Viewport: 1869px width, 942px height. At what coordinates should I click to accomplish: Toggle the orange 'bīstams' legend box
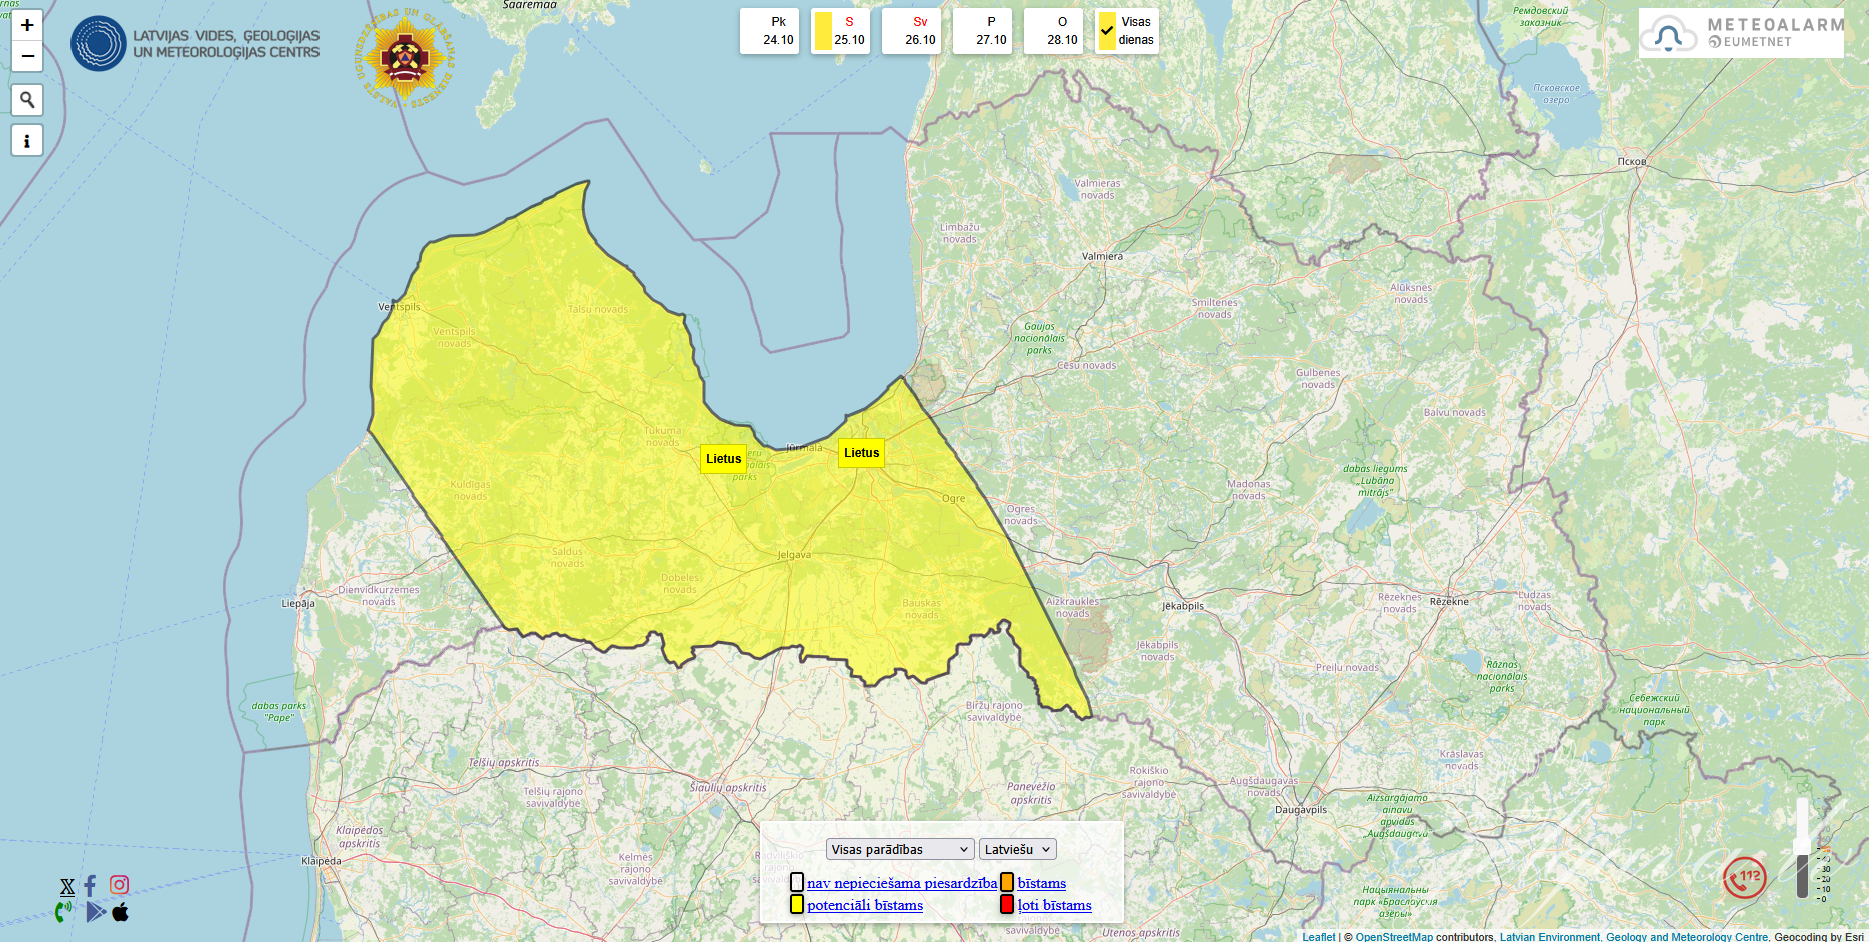(1007, 883)
